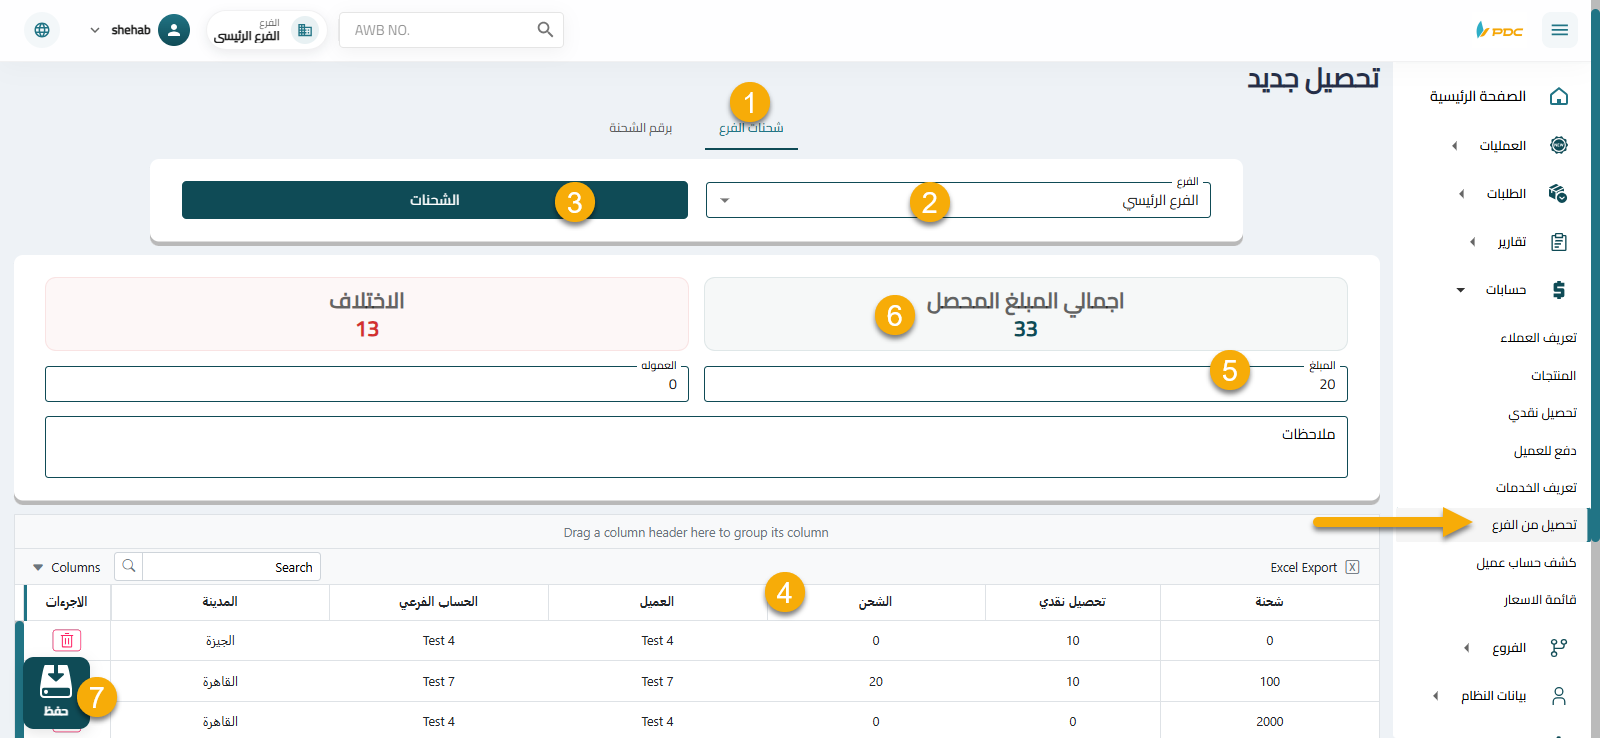
Task: Click the save floppy disk button
Action: point(56,692)
